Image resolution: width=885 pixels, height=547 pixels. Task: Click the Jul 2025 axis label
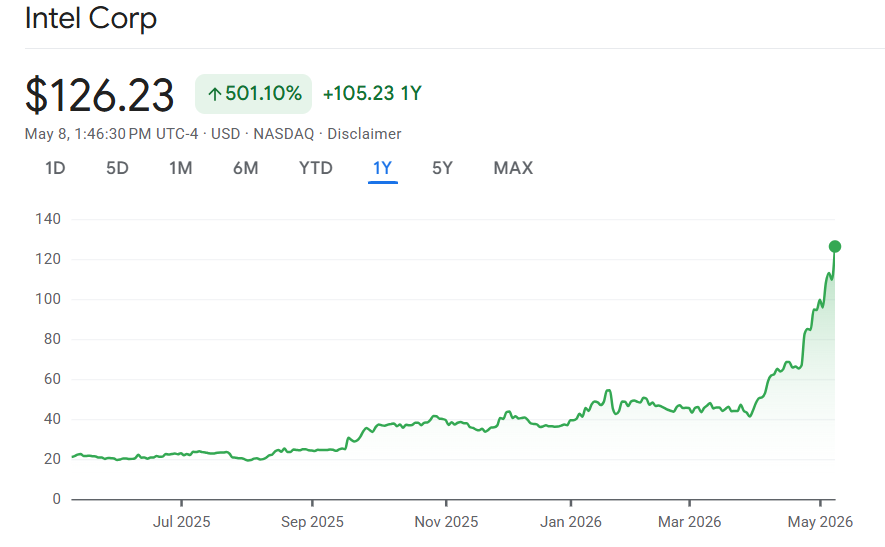[181, 522]
